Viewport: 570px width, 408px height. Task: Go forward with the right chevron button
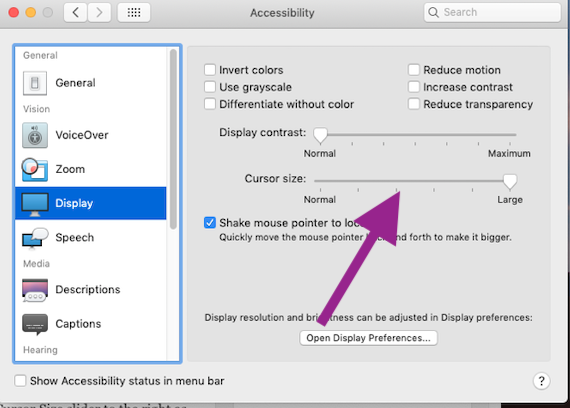tap(99, 13)
